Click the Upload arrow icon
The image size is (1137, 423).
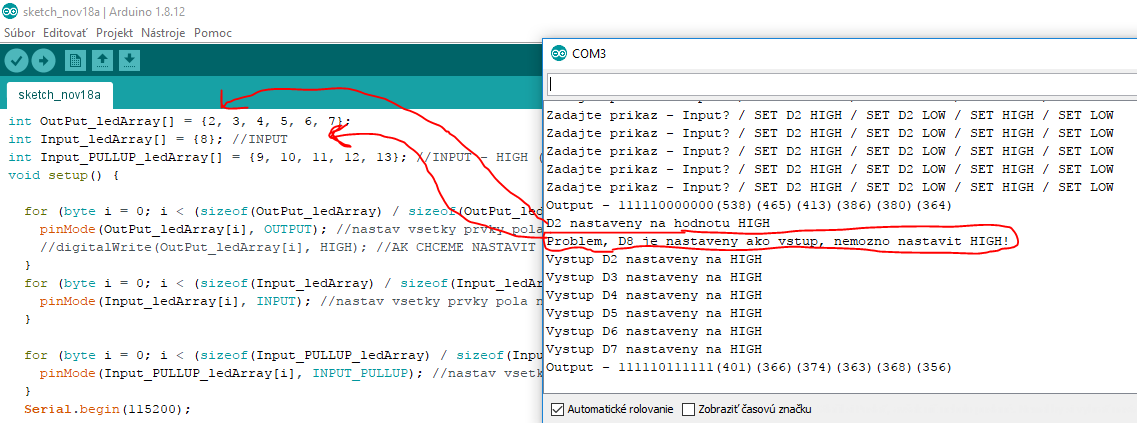pos(43,60)
